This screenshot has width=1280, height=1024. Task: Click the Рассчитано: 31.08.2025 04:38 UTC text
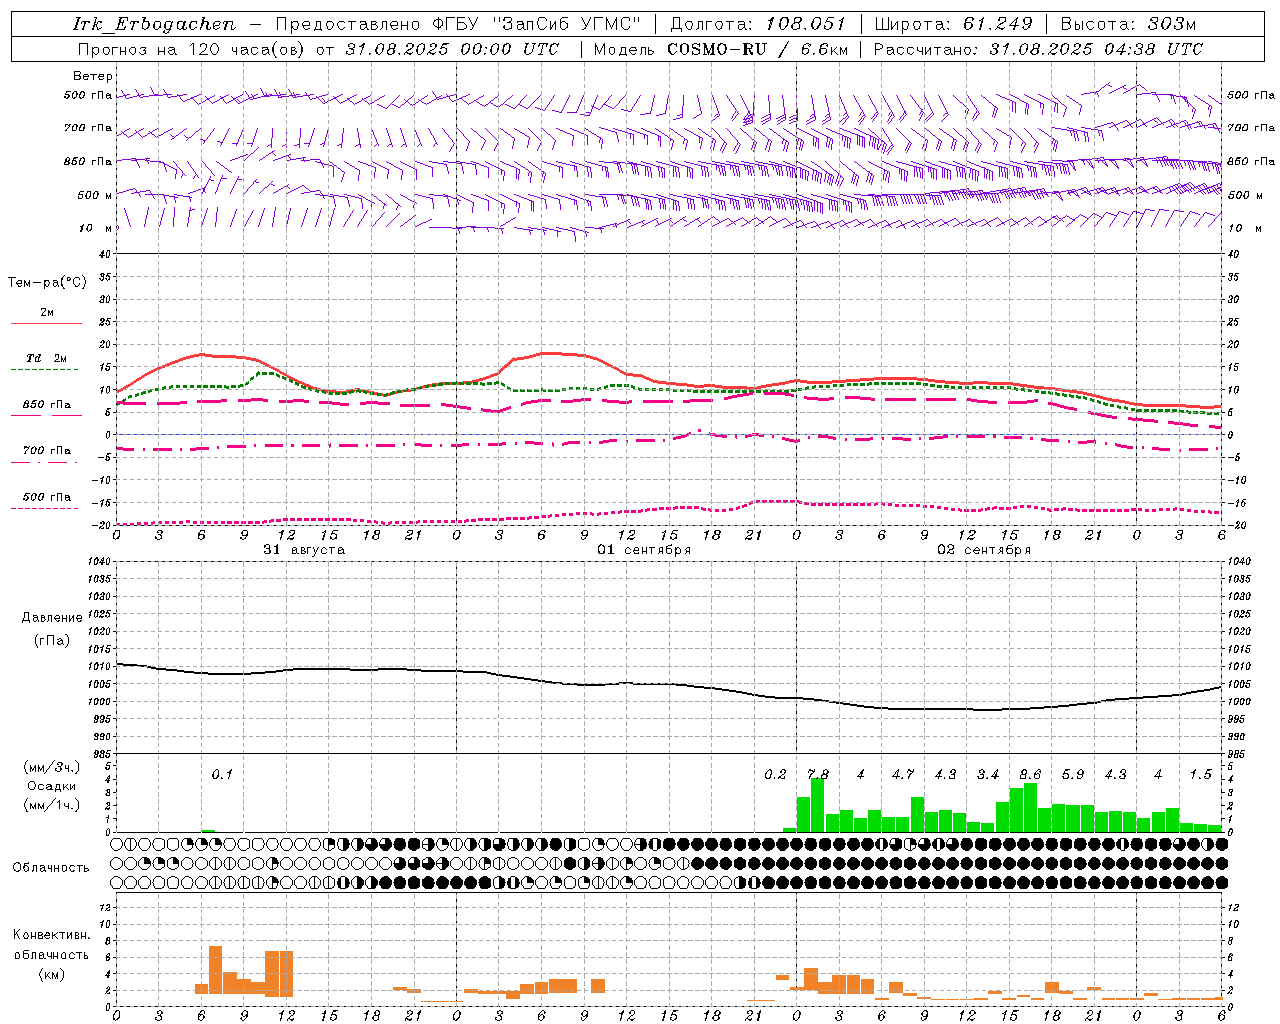pyautogui.click(x=1038, y=49)
